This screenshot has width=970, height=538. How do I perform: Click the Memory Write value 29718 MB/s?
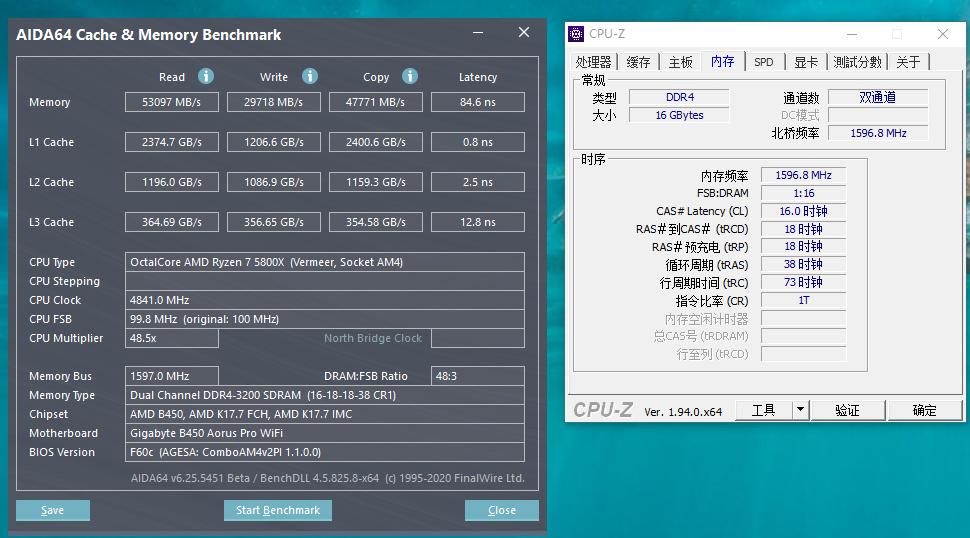(274, 102)
